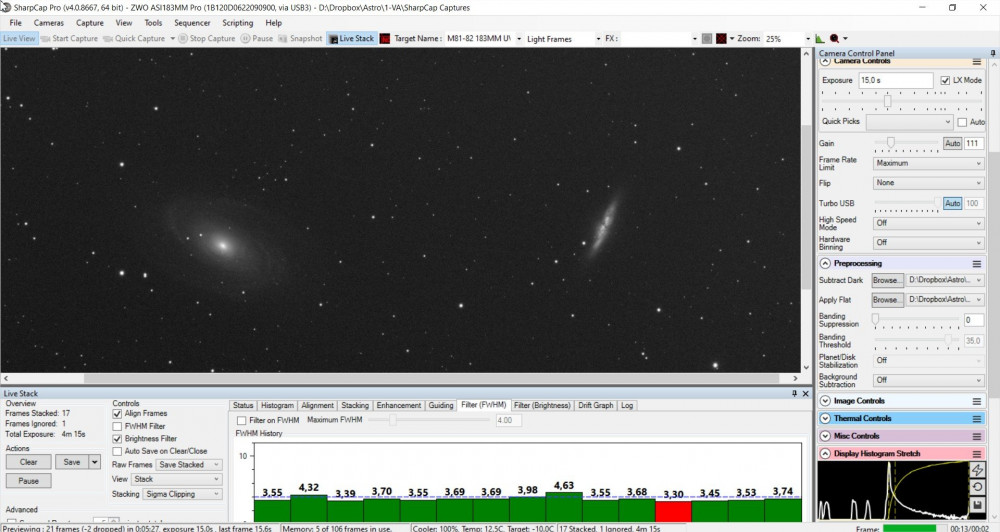Check the Filter on FWHM checkbox

[242, 420]
